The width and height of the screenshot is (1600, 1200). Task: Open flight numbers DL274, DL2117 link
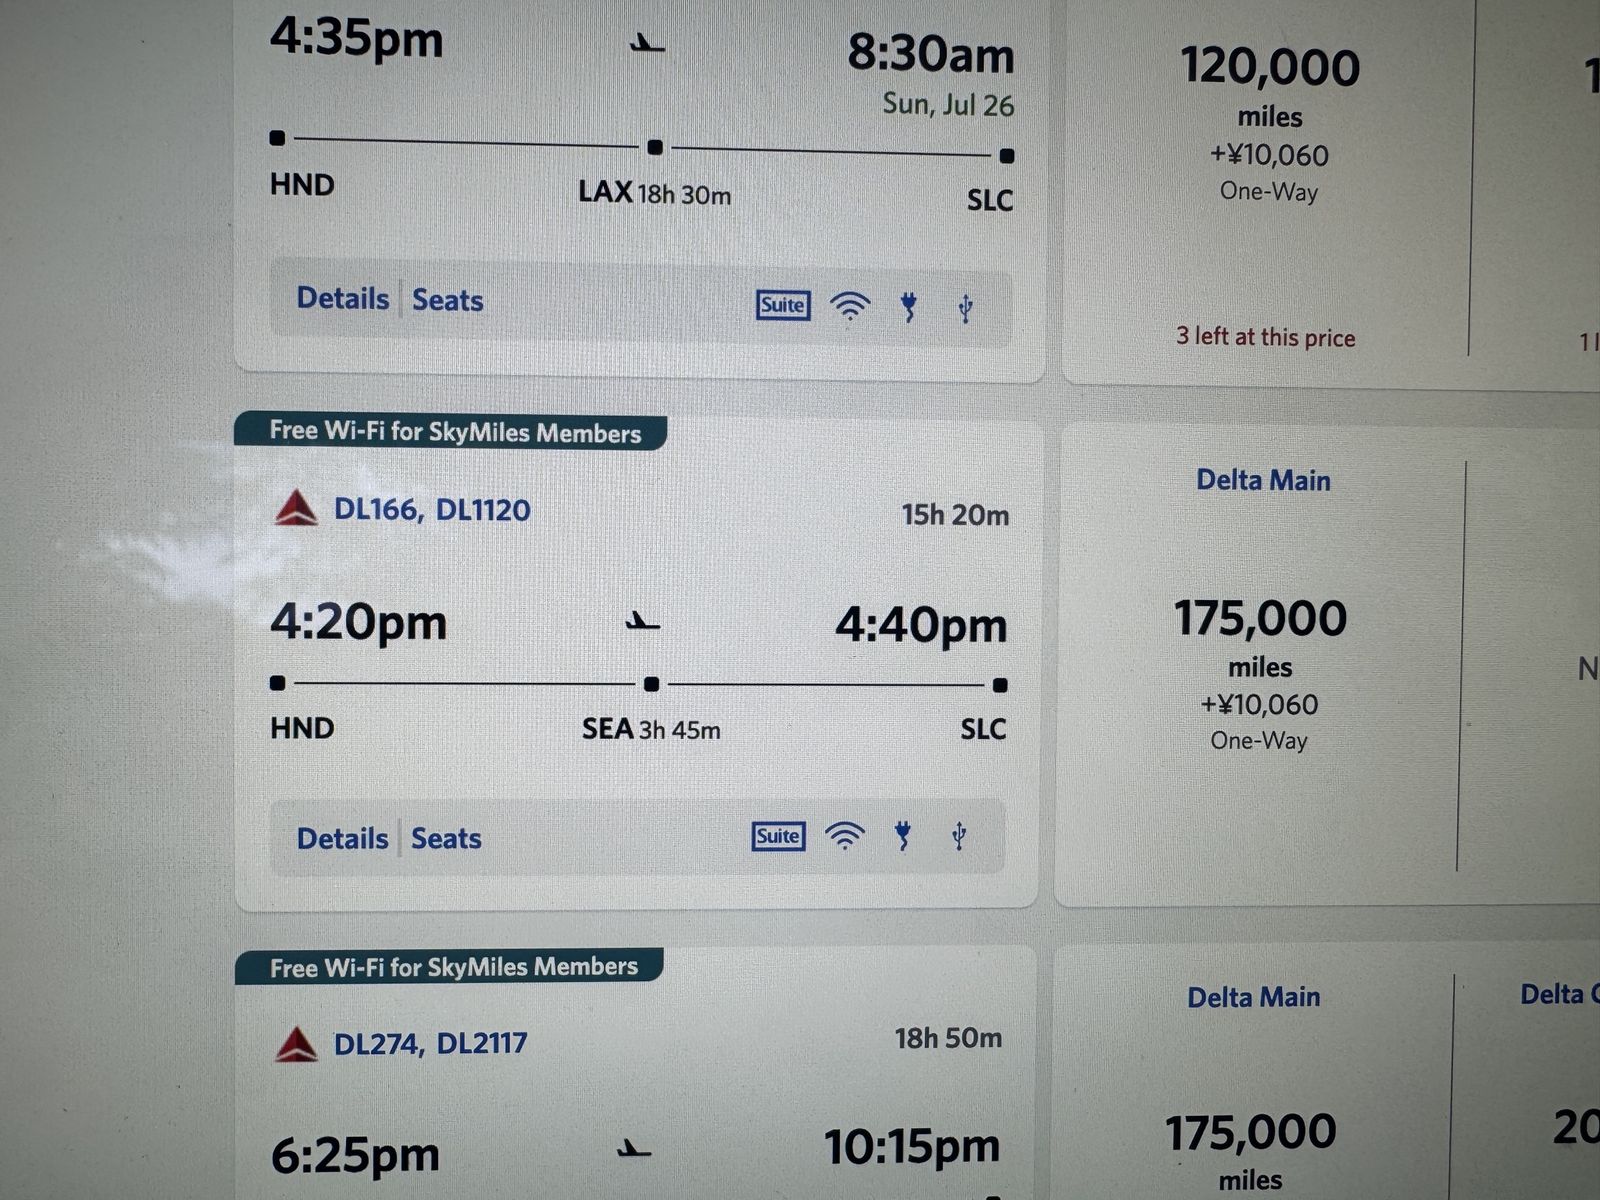pos(430,1044)
